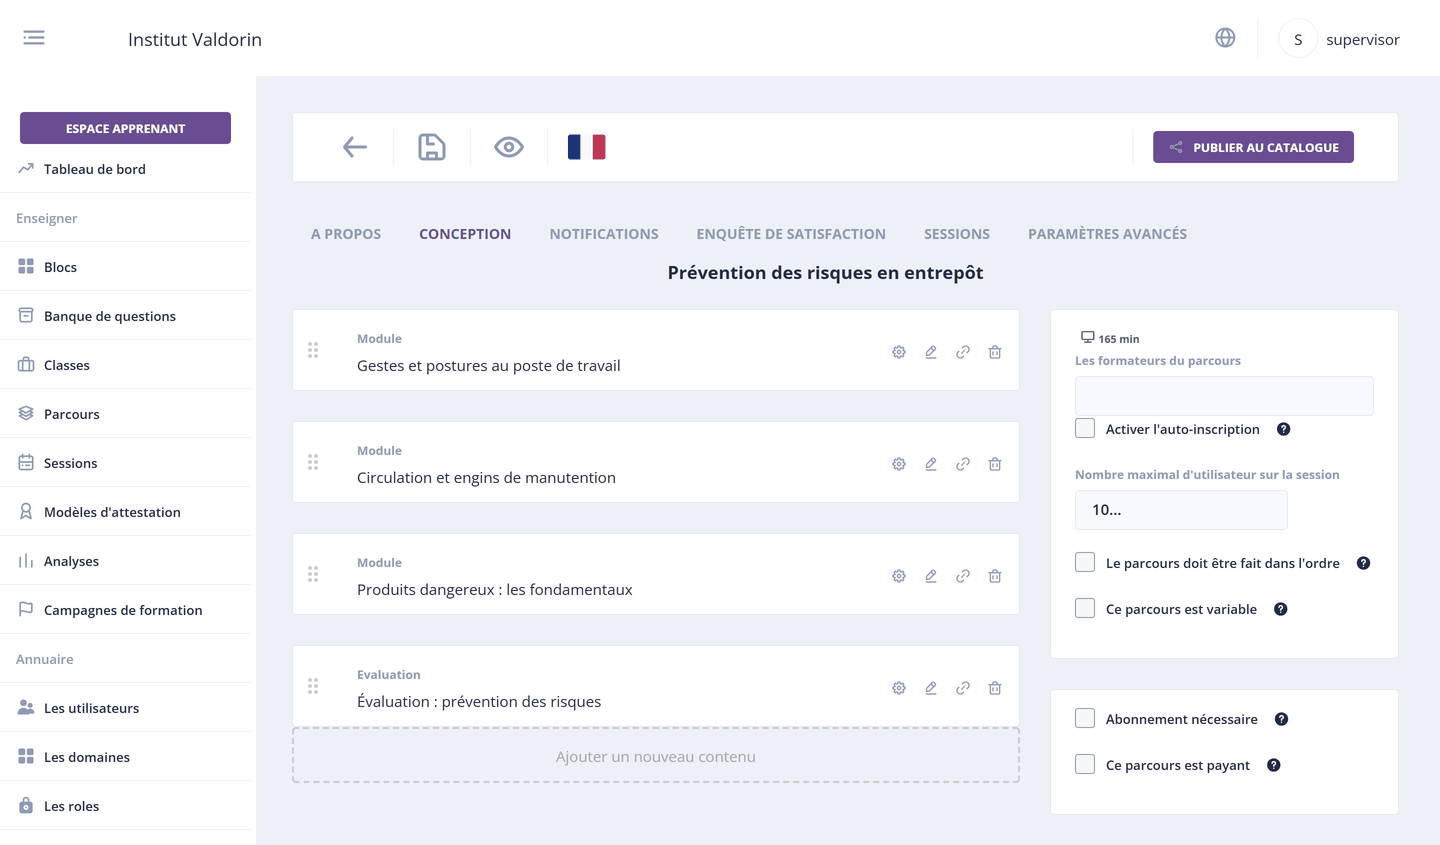
Task: Enable Activer l'auto-inscription checkbox
Action: click(1085, 428)
